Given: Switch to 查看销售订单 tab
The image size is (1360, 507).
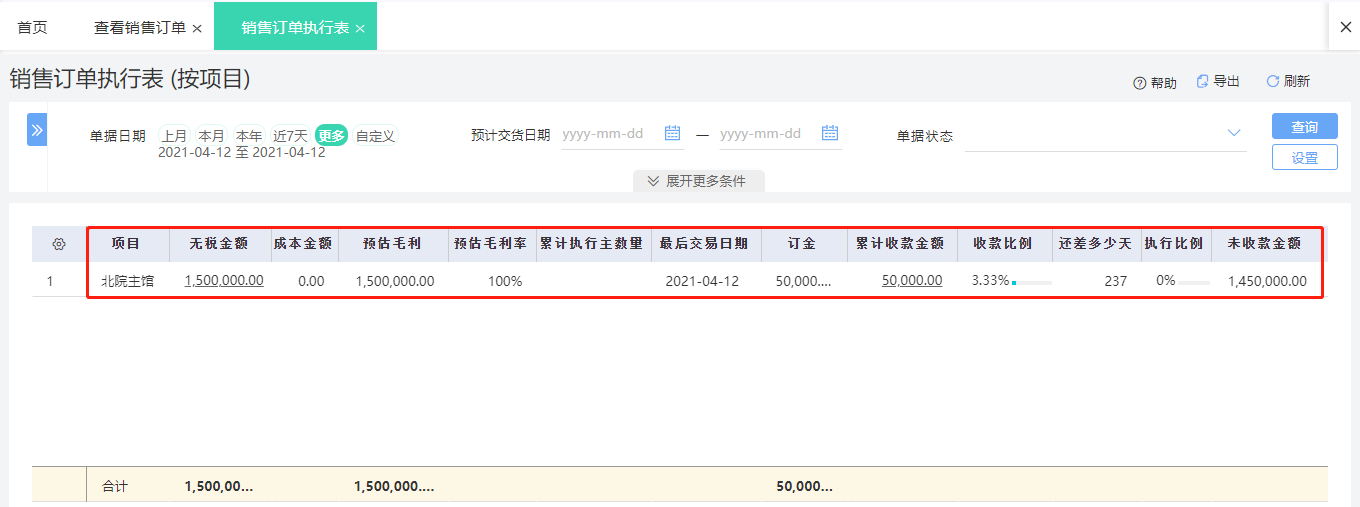Looking at the screenshot, I should pos(140,27).
